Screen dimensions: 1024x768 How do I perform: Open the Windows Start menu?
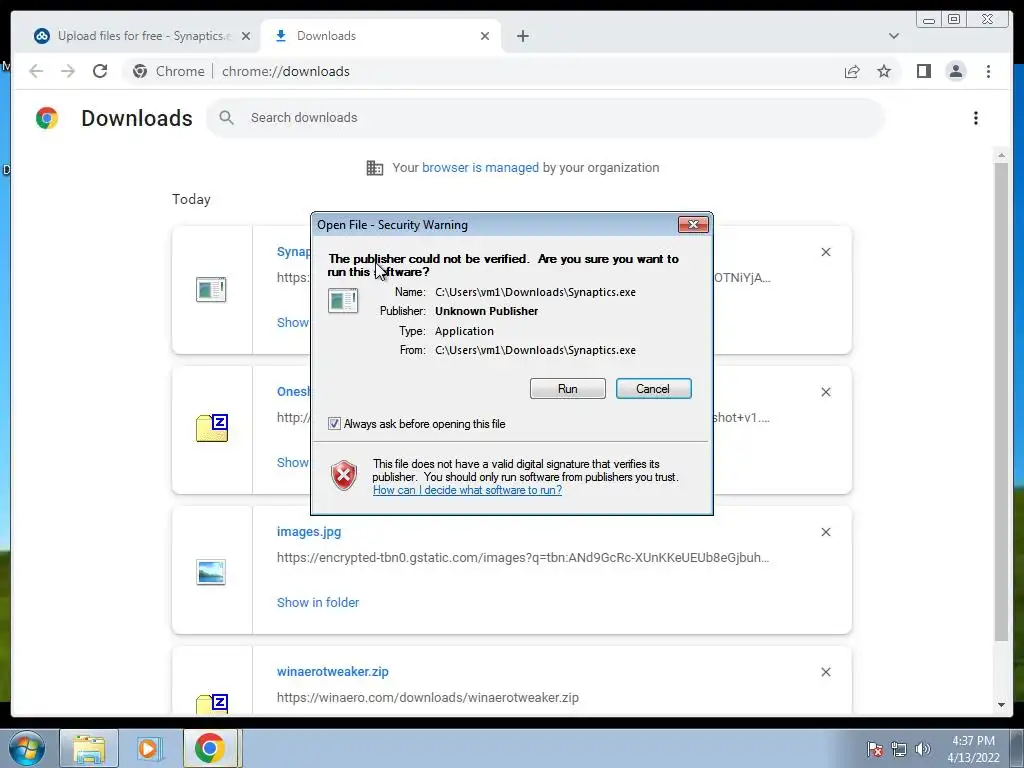(x=27, y=748)
